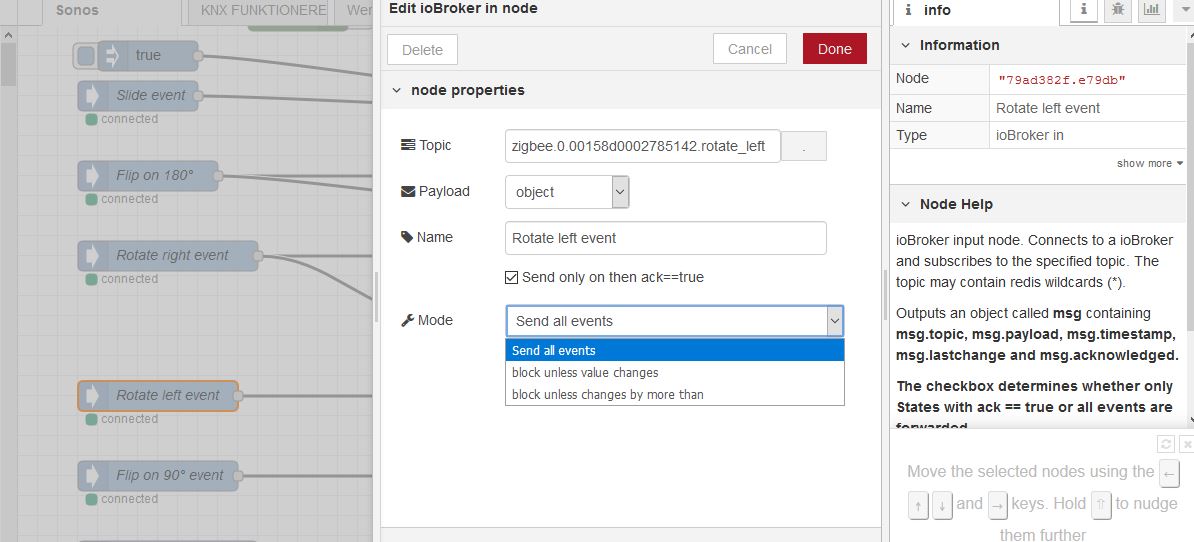The image size is (1194, 542).
Task: Click connected status under Rotate left event
Action: coord(122,419)
